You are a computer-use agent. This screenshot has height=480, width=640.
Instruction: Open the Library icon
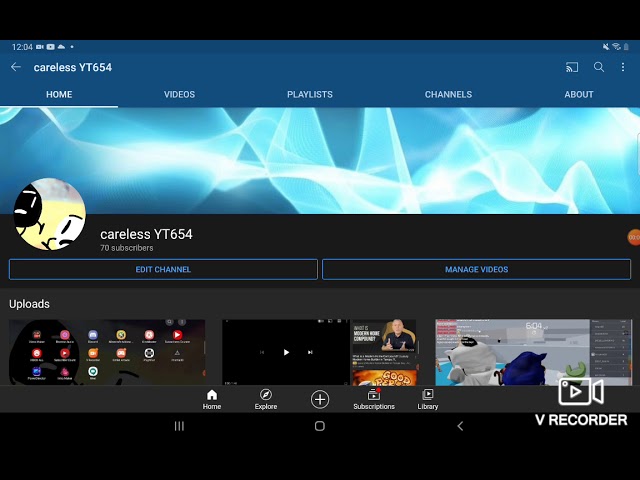coord(428,399)
